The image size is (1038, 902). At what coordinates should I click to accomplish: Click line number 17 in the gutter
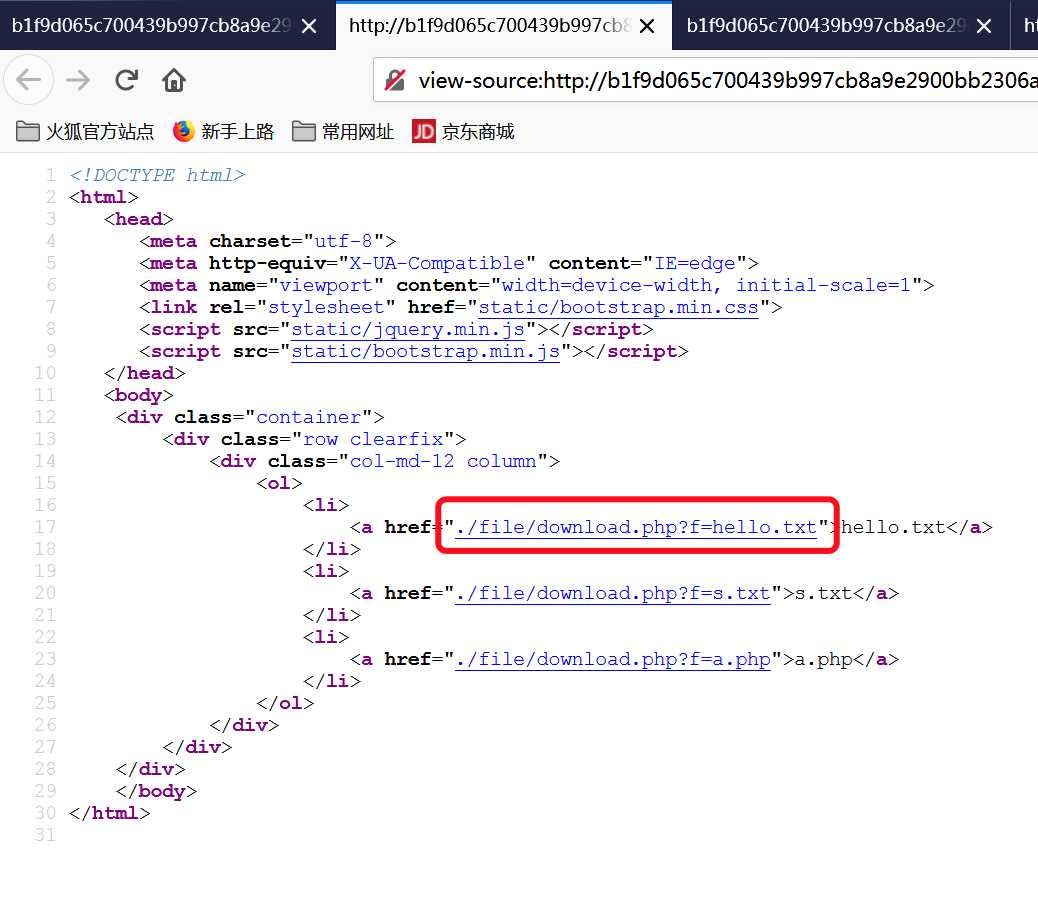(x=45, y=527)
